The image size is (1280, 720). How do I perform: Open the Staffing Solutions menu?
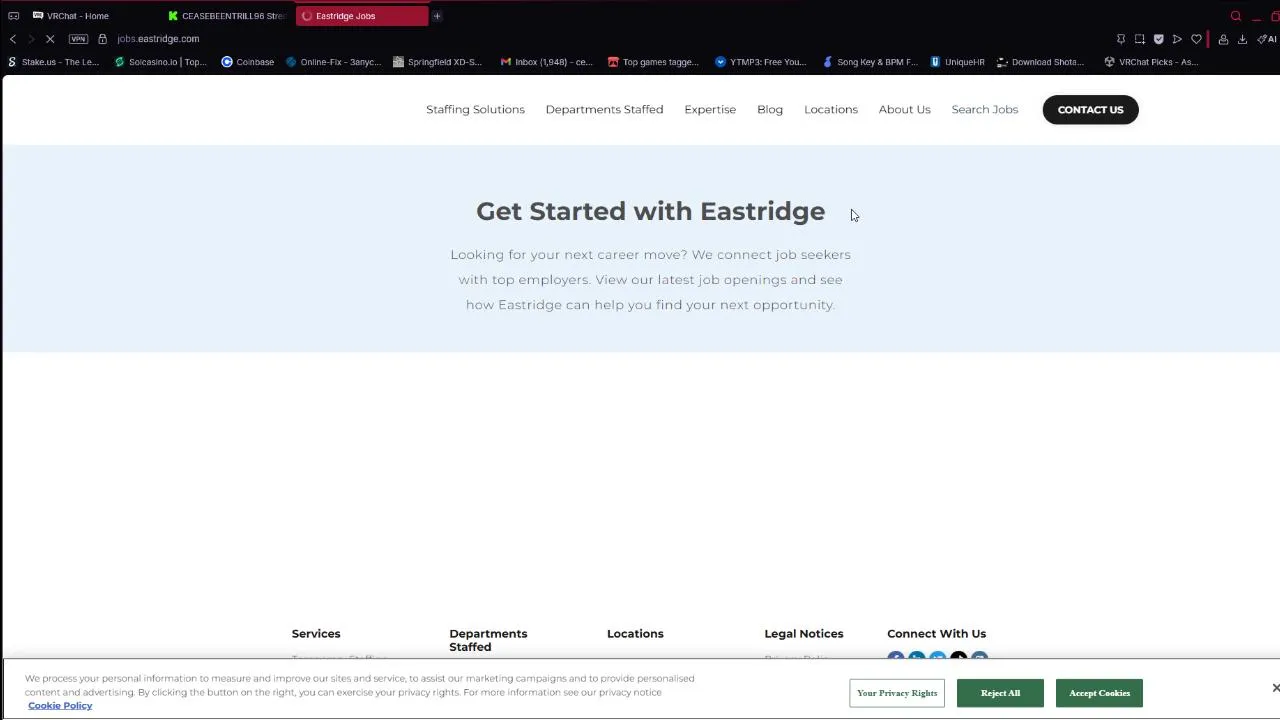(475, 110)
